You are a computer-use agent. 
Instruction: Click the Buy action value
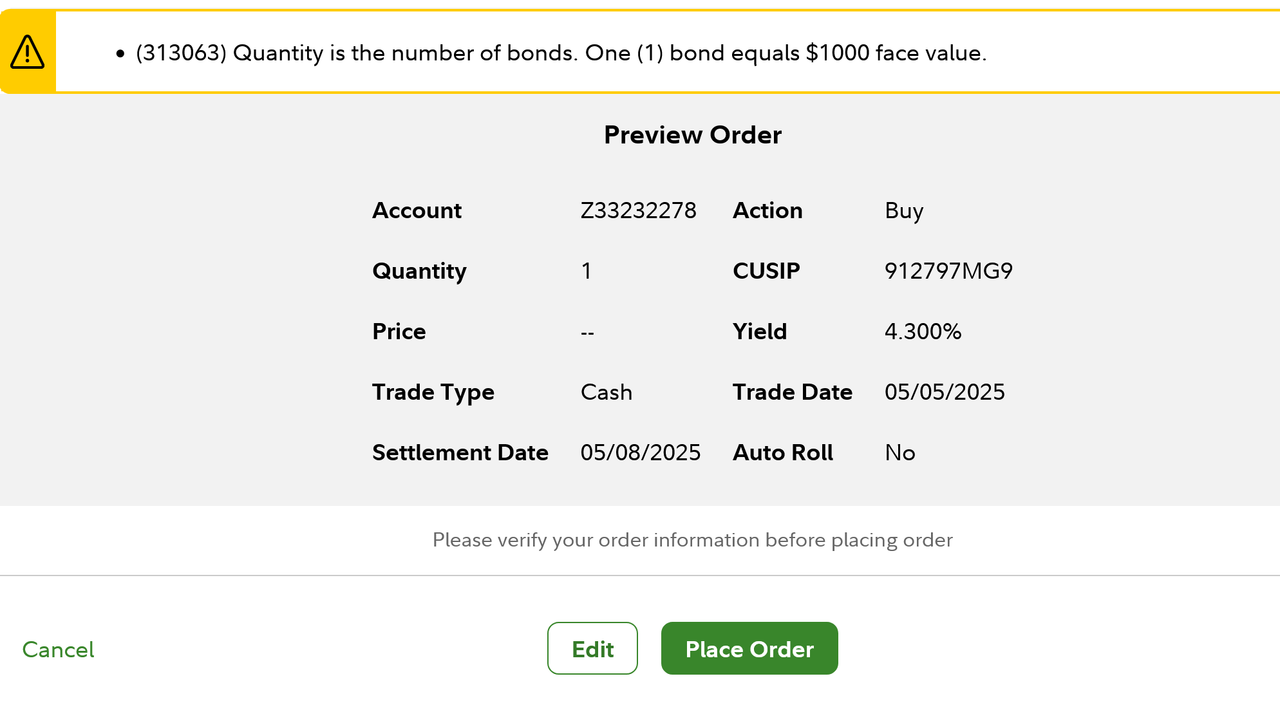point(904,211)
